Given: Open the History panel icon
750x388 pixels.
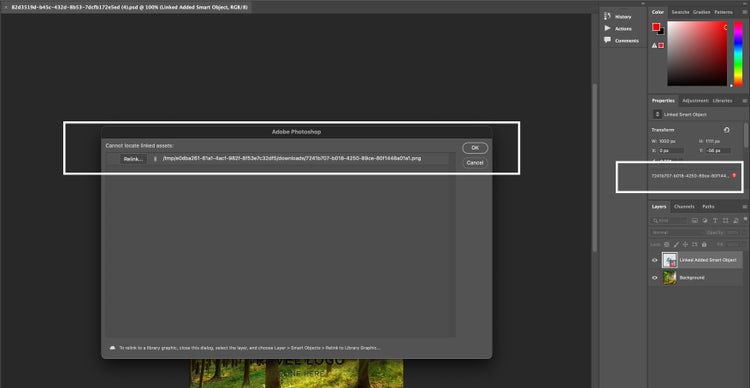Looking at the screenshot, I should pyautogui.click(x=607, y=16).
